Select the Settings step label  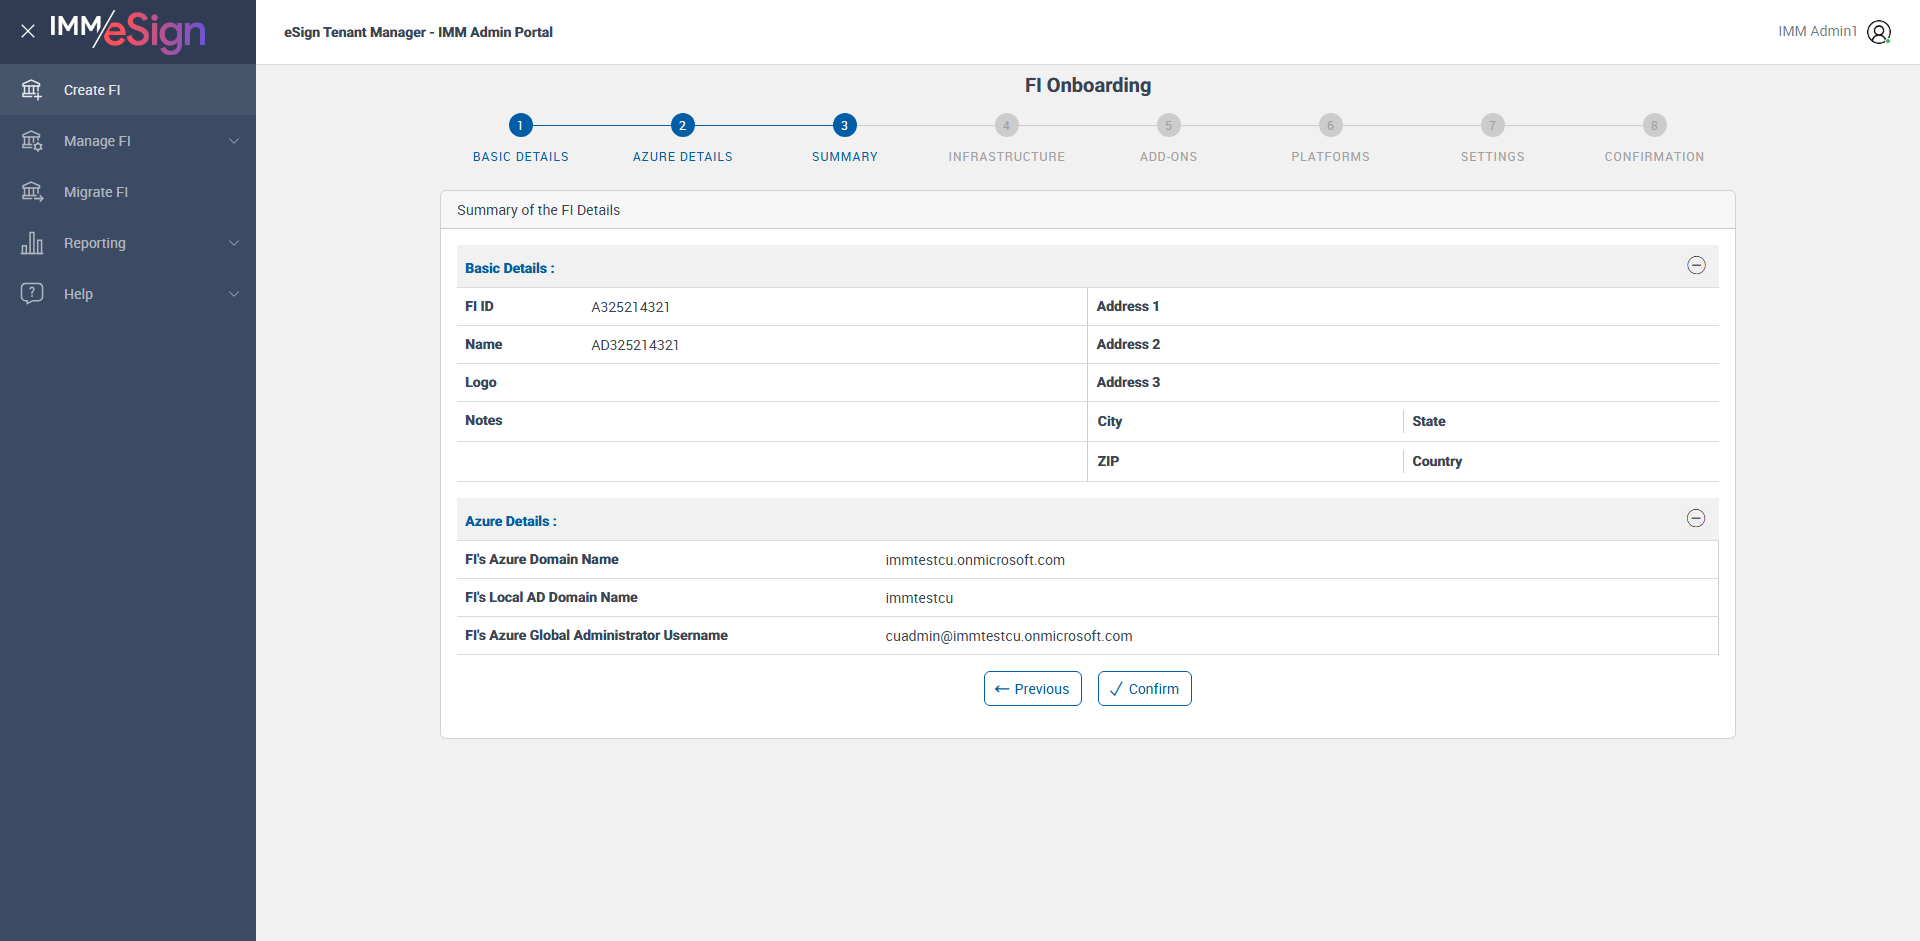(1493, 157)
